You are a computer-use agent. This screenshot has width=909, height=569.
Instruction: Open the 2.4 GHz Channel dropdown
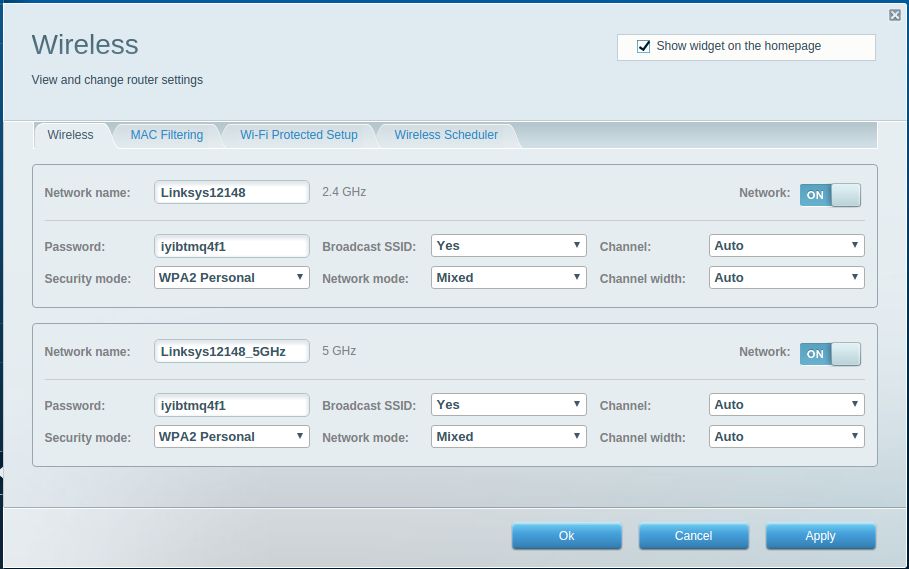[x=786, y=246]
